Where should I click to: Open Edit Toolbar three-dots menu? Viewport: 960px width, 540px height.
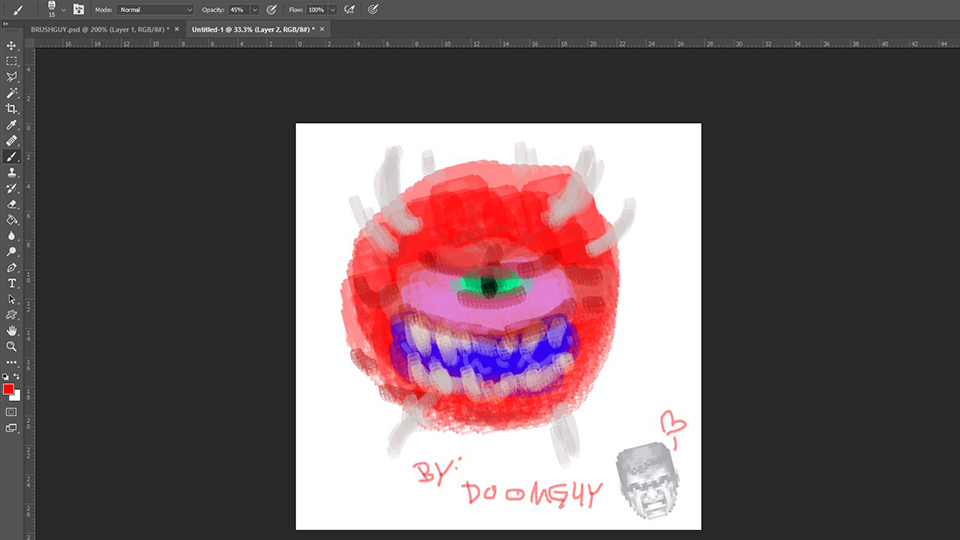coord(11,362)
